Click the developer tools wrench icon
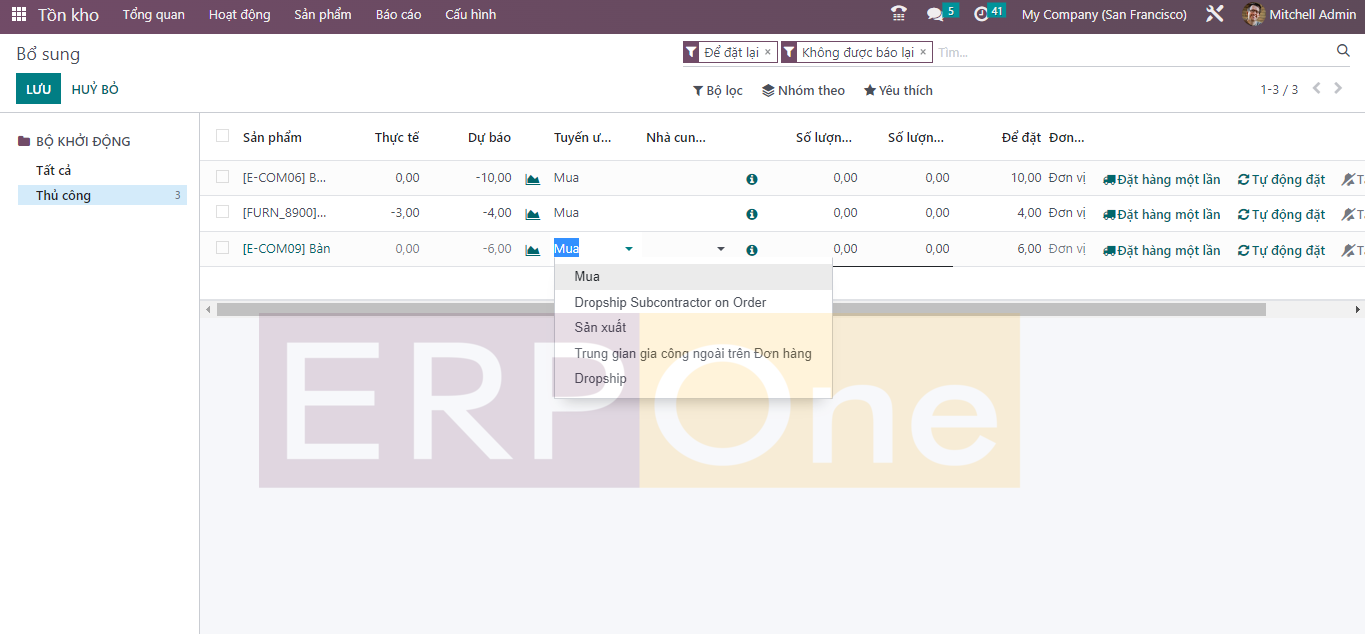The image size is (1365, 634). [1215, 14]
